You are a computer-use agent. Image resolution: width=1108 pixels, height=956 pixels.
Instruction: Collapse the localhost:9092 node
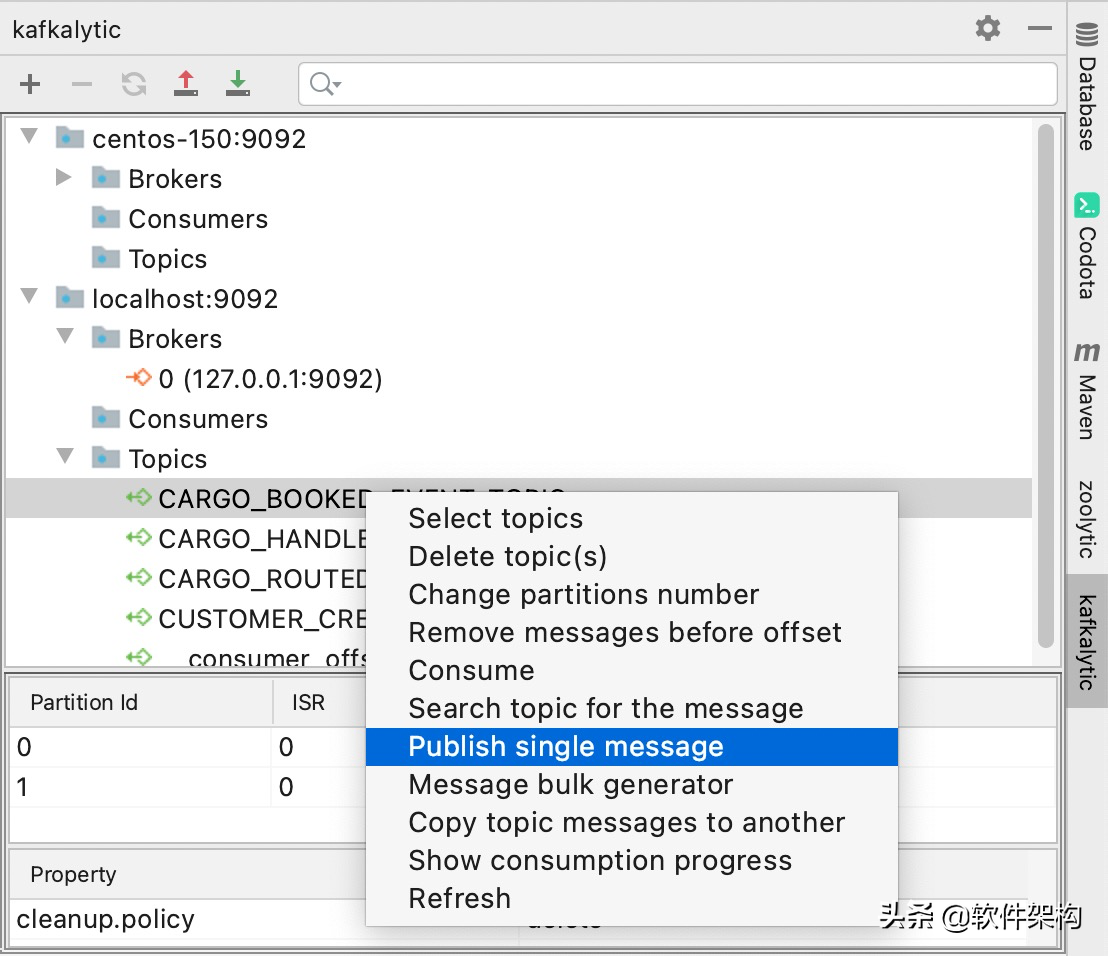[29, 296]
